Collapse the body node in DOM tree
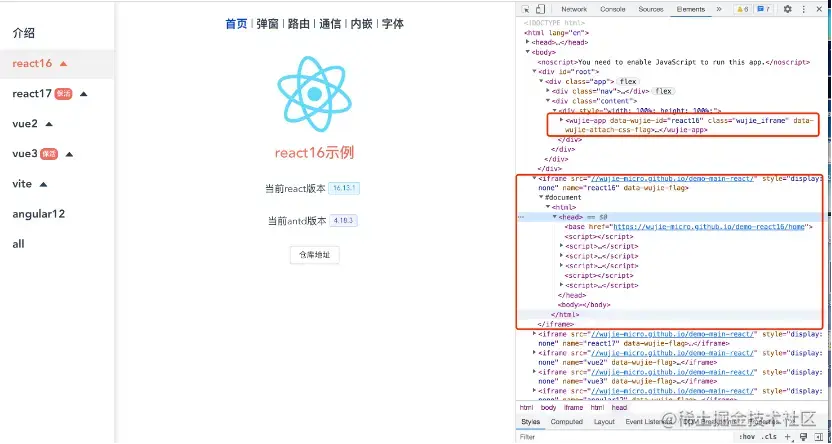832x444 pixels. 528,52
